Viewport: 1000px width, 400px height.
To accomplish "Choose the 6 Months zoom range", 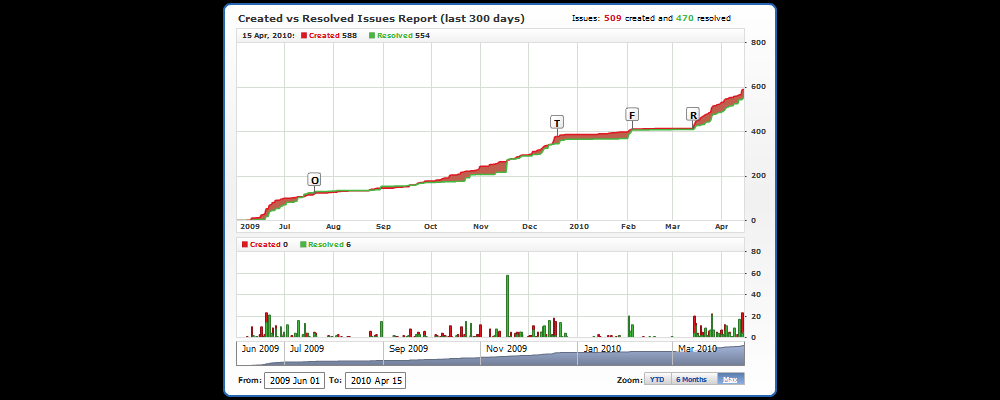I will [693, 380].
